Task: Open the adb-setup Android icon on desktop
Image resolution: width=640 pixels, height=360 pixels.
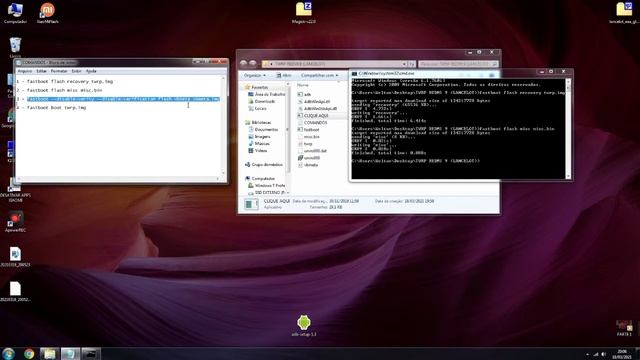Action: click(304, 325)
